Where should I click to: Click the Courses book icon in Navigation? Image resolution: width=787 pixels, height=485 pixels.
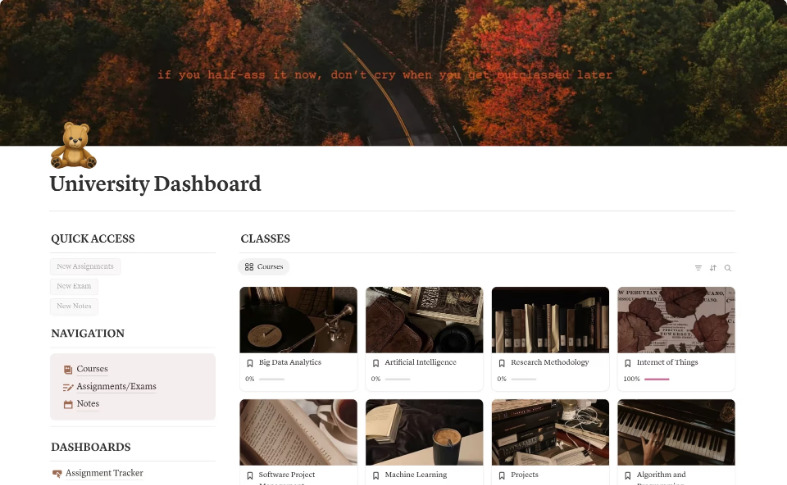[68, 370]
